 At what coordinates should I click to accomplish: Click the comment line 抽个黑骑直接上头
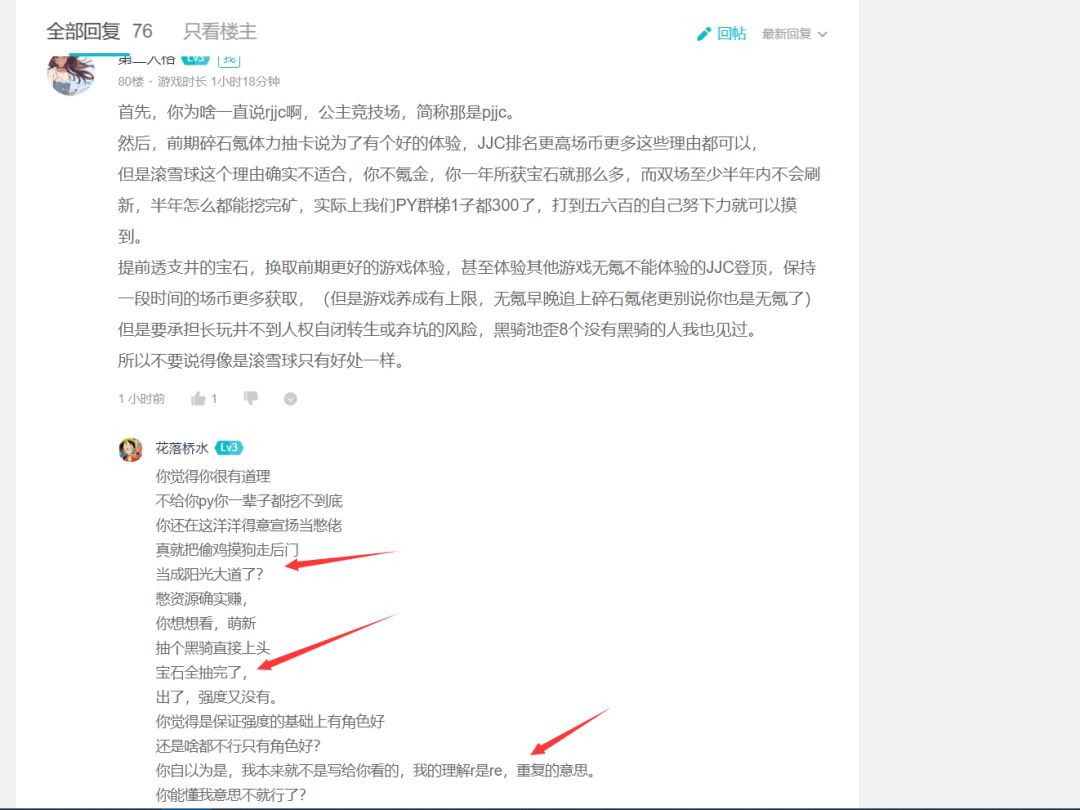point(213,647)
